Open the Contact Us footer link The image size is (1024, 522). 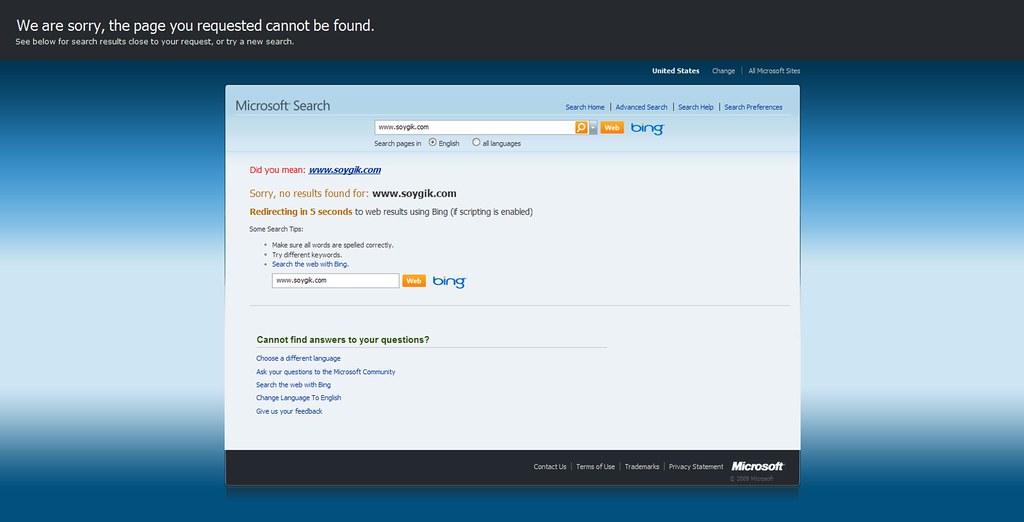click(550, 466)
